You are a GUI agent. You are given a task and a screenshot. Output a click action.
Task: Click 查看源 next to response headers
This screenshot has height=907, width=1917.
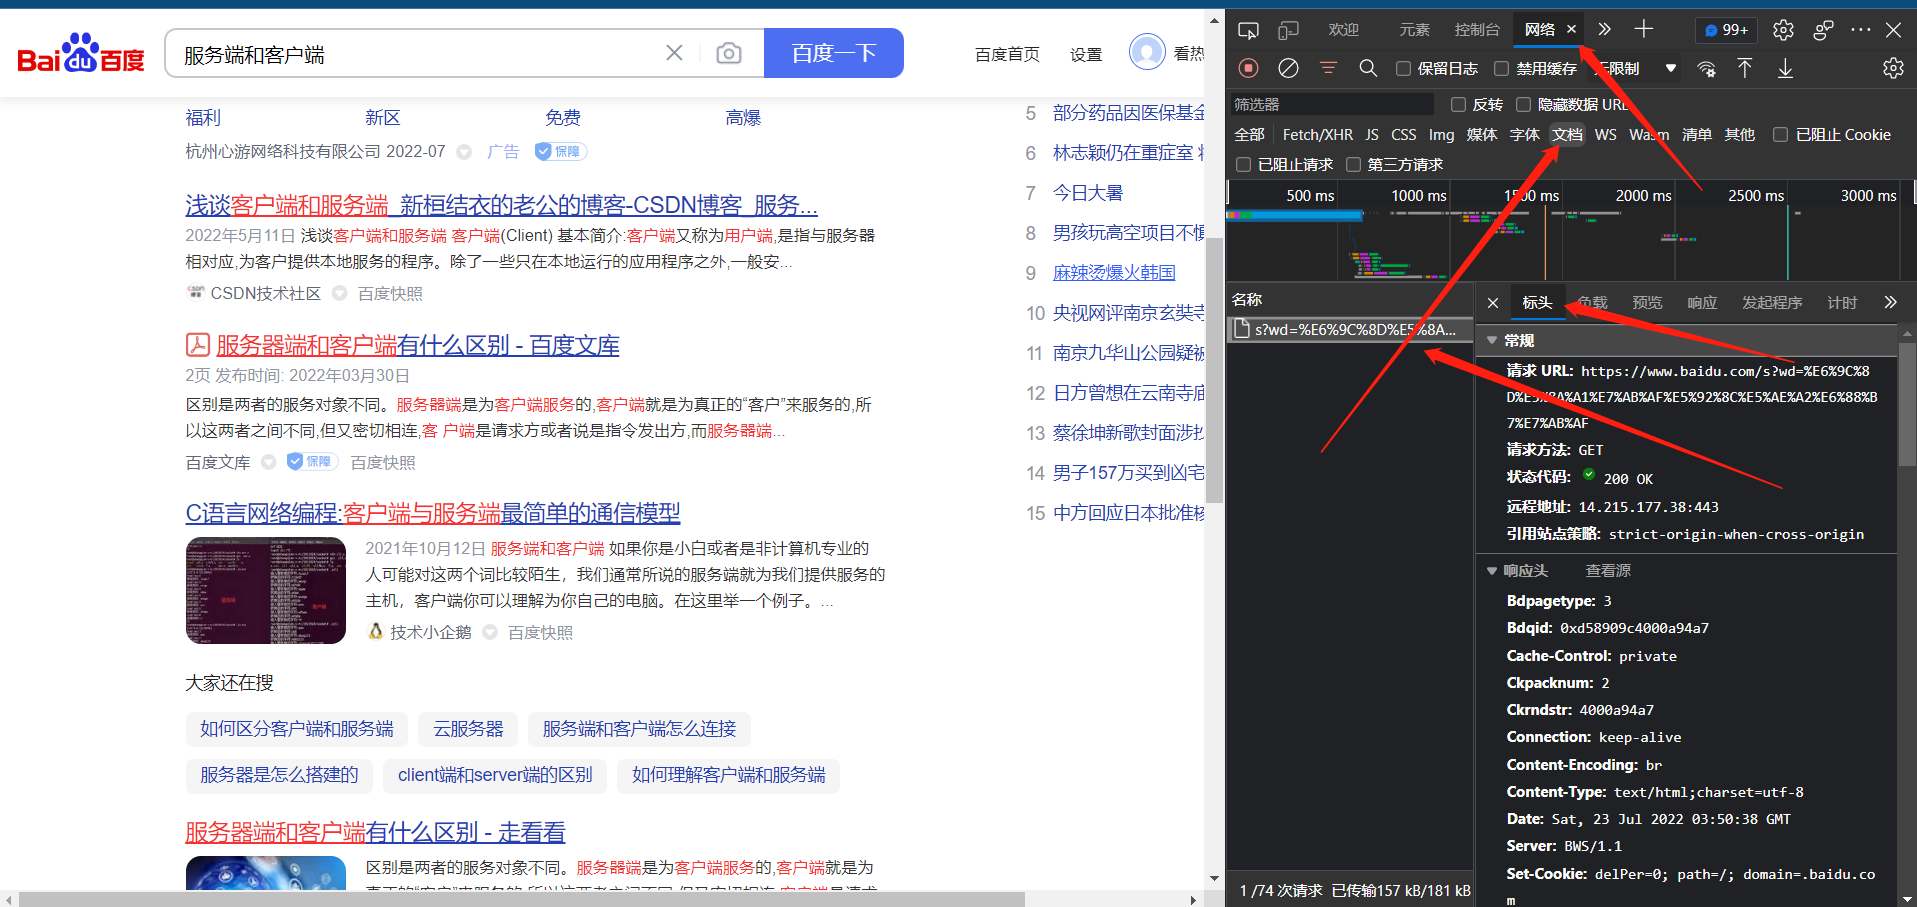click(1608, 571)
